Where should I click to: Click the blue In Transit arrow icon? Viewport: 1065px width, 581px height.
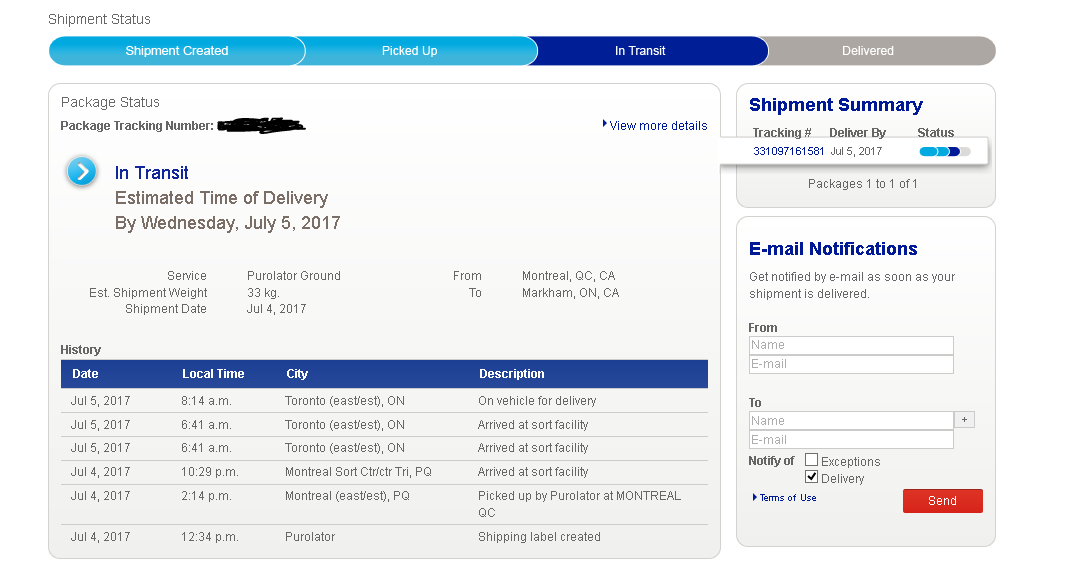(x=82, y=172)
